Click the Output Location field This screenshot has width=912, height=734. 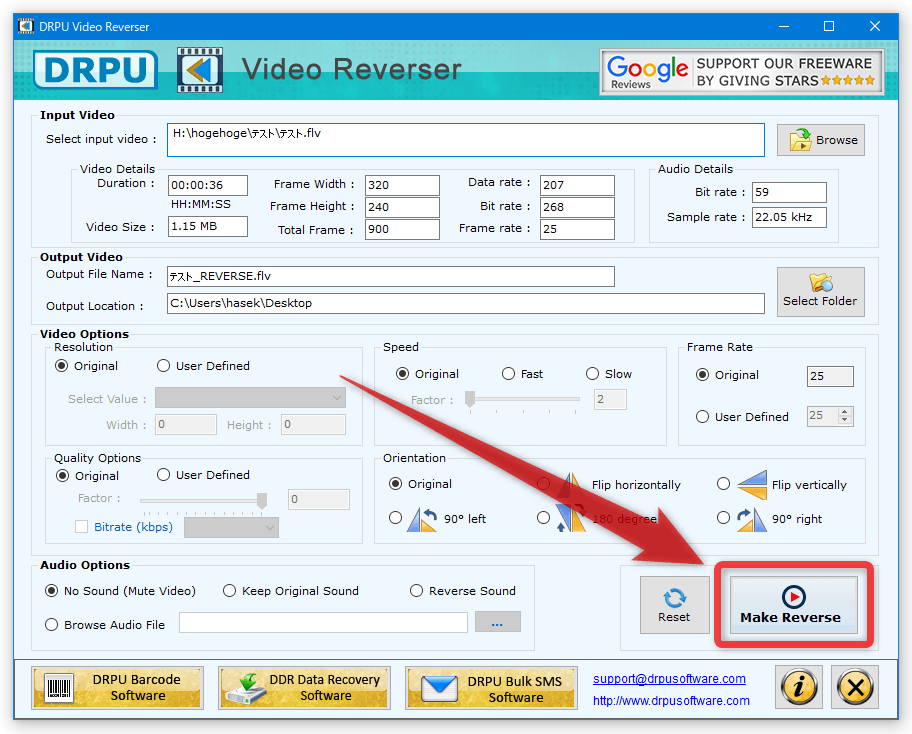[466, 304]
